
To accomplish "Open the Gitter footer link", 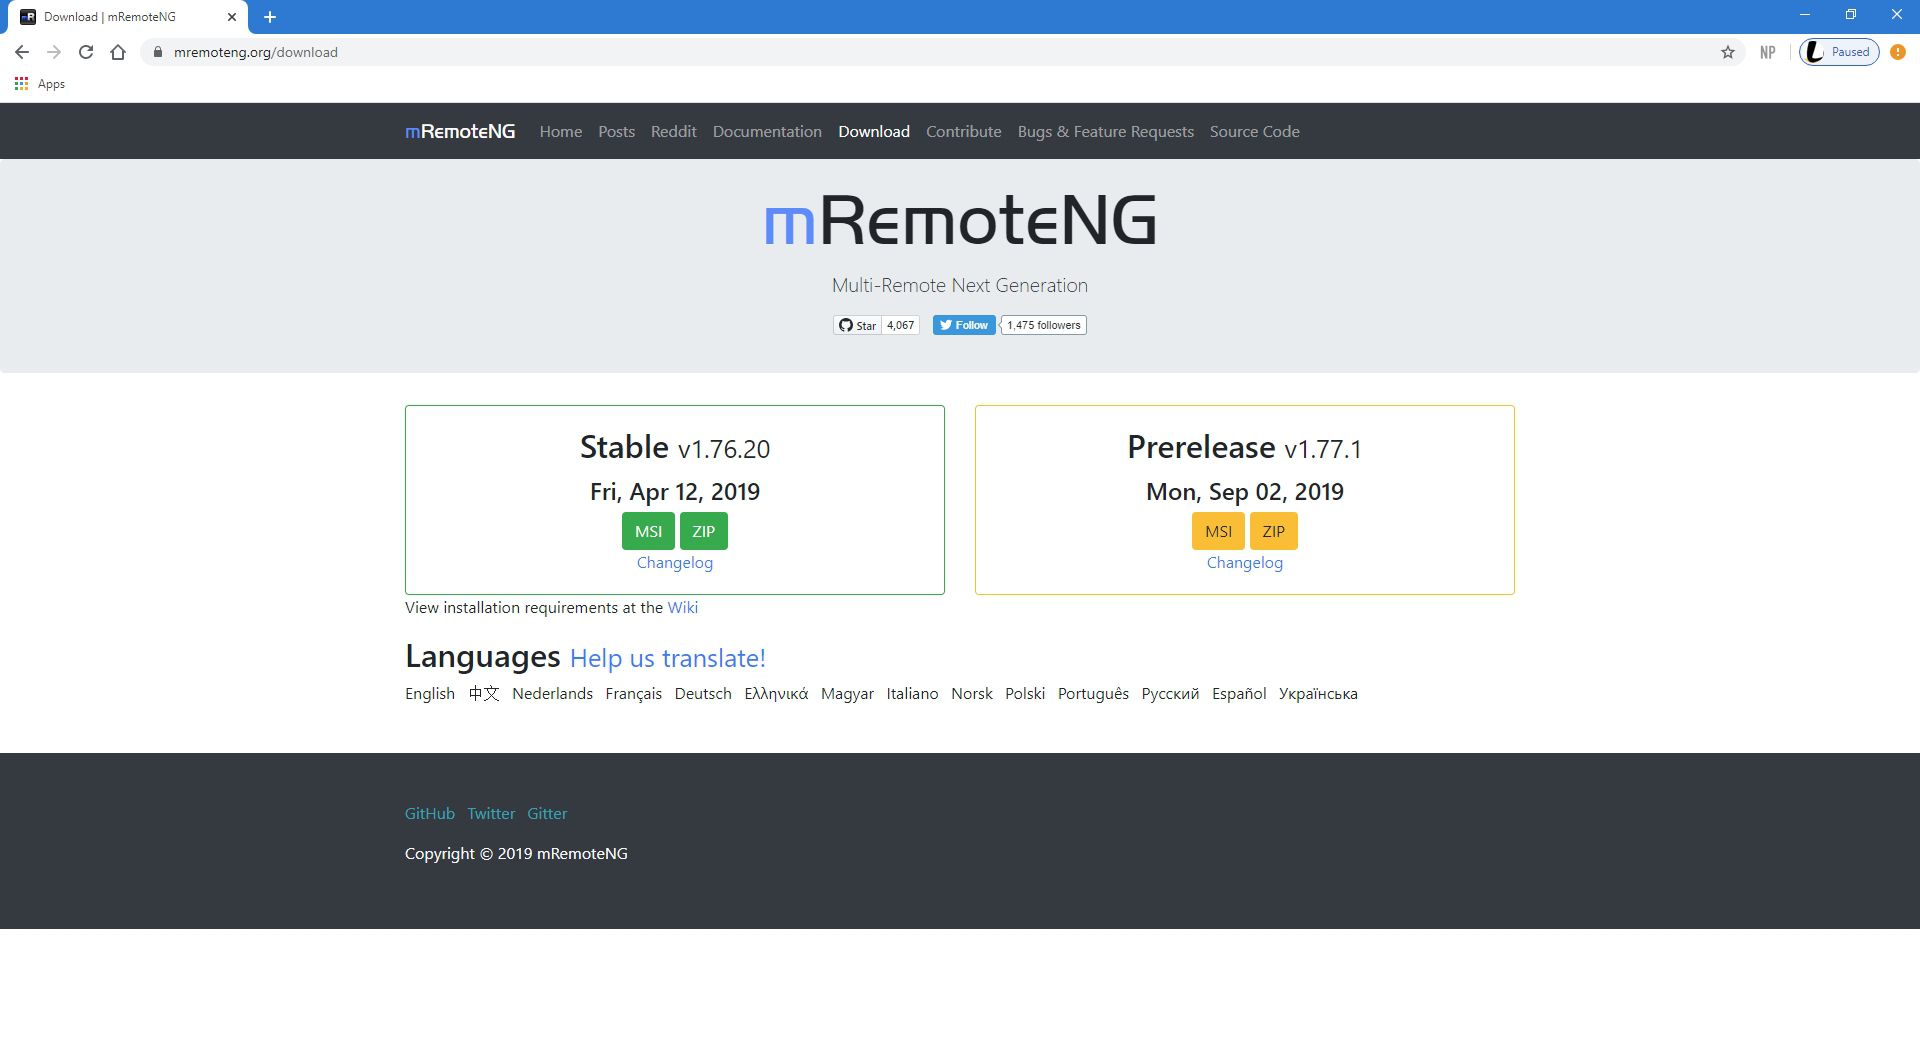I will [x=547, y=813].
